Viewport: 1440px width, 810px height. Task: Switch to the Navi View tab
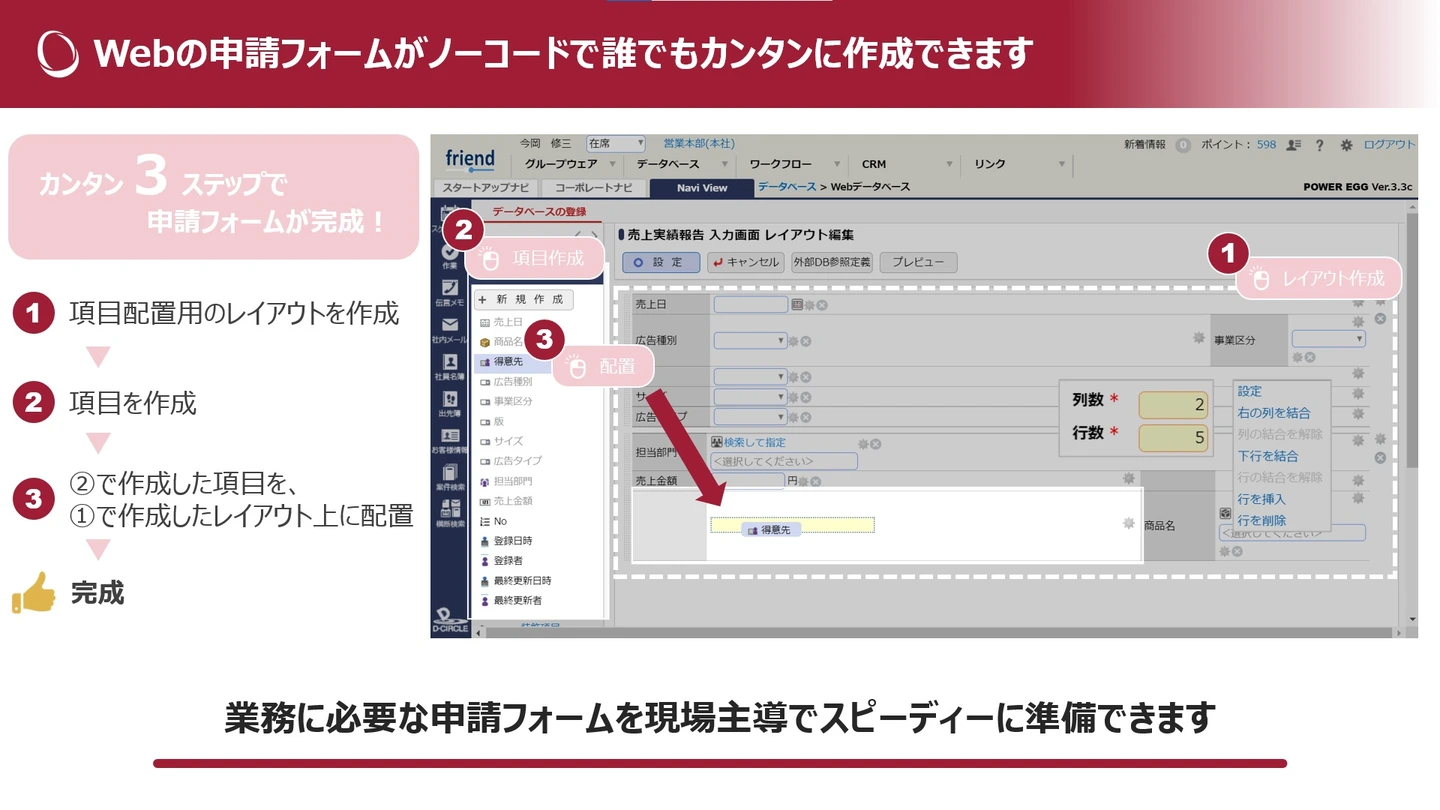tap(700, 187)
